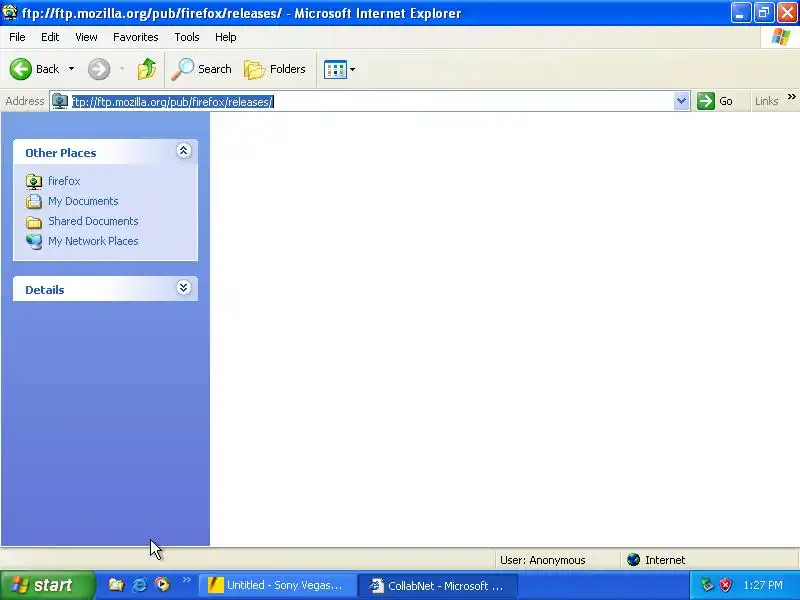Click the Shared Documents folder icon
Screen dimensions: 800x600
pyautogui.click(x=34, y=222)
